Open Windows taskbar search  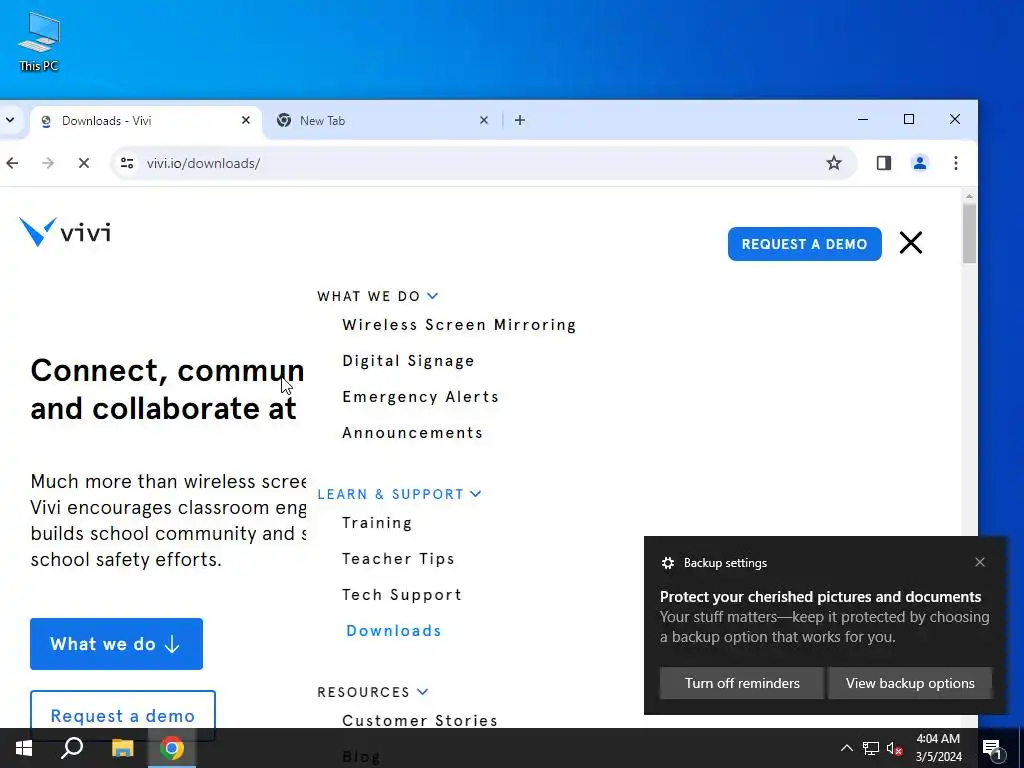tap(72, 748)
